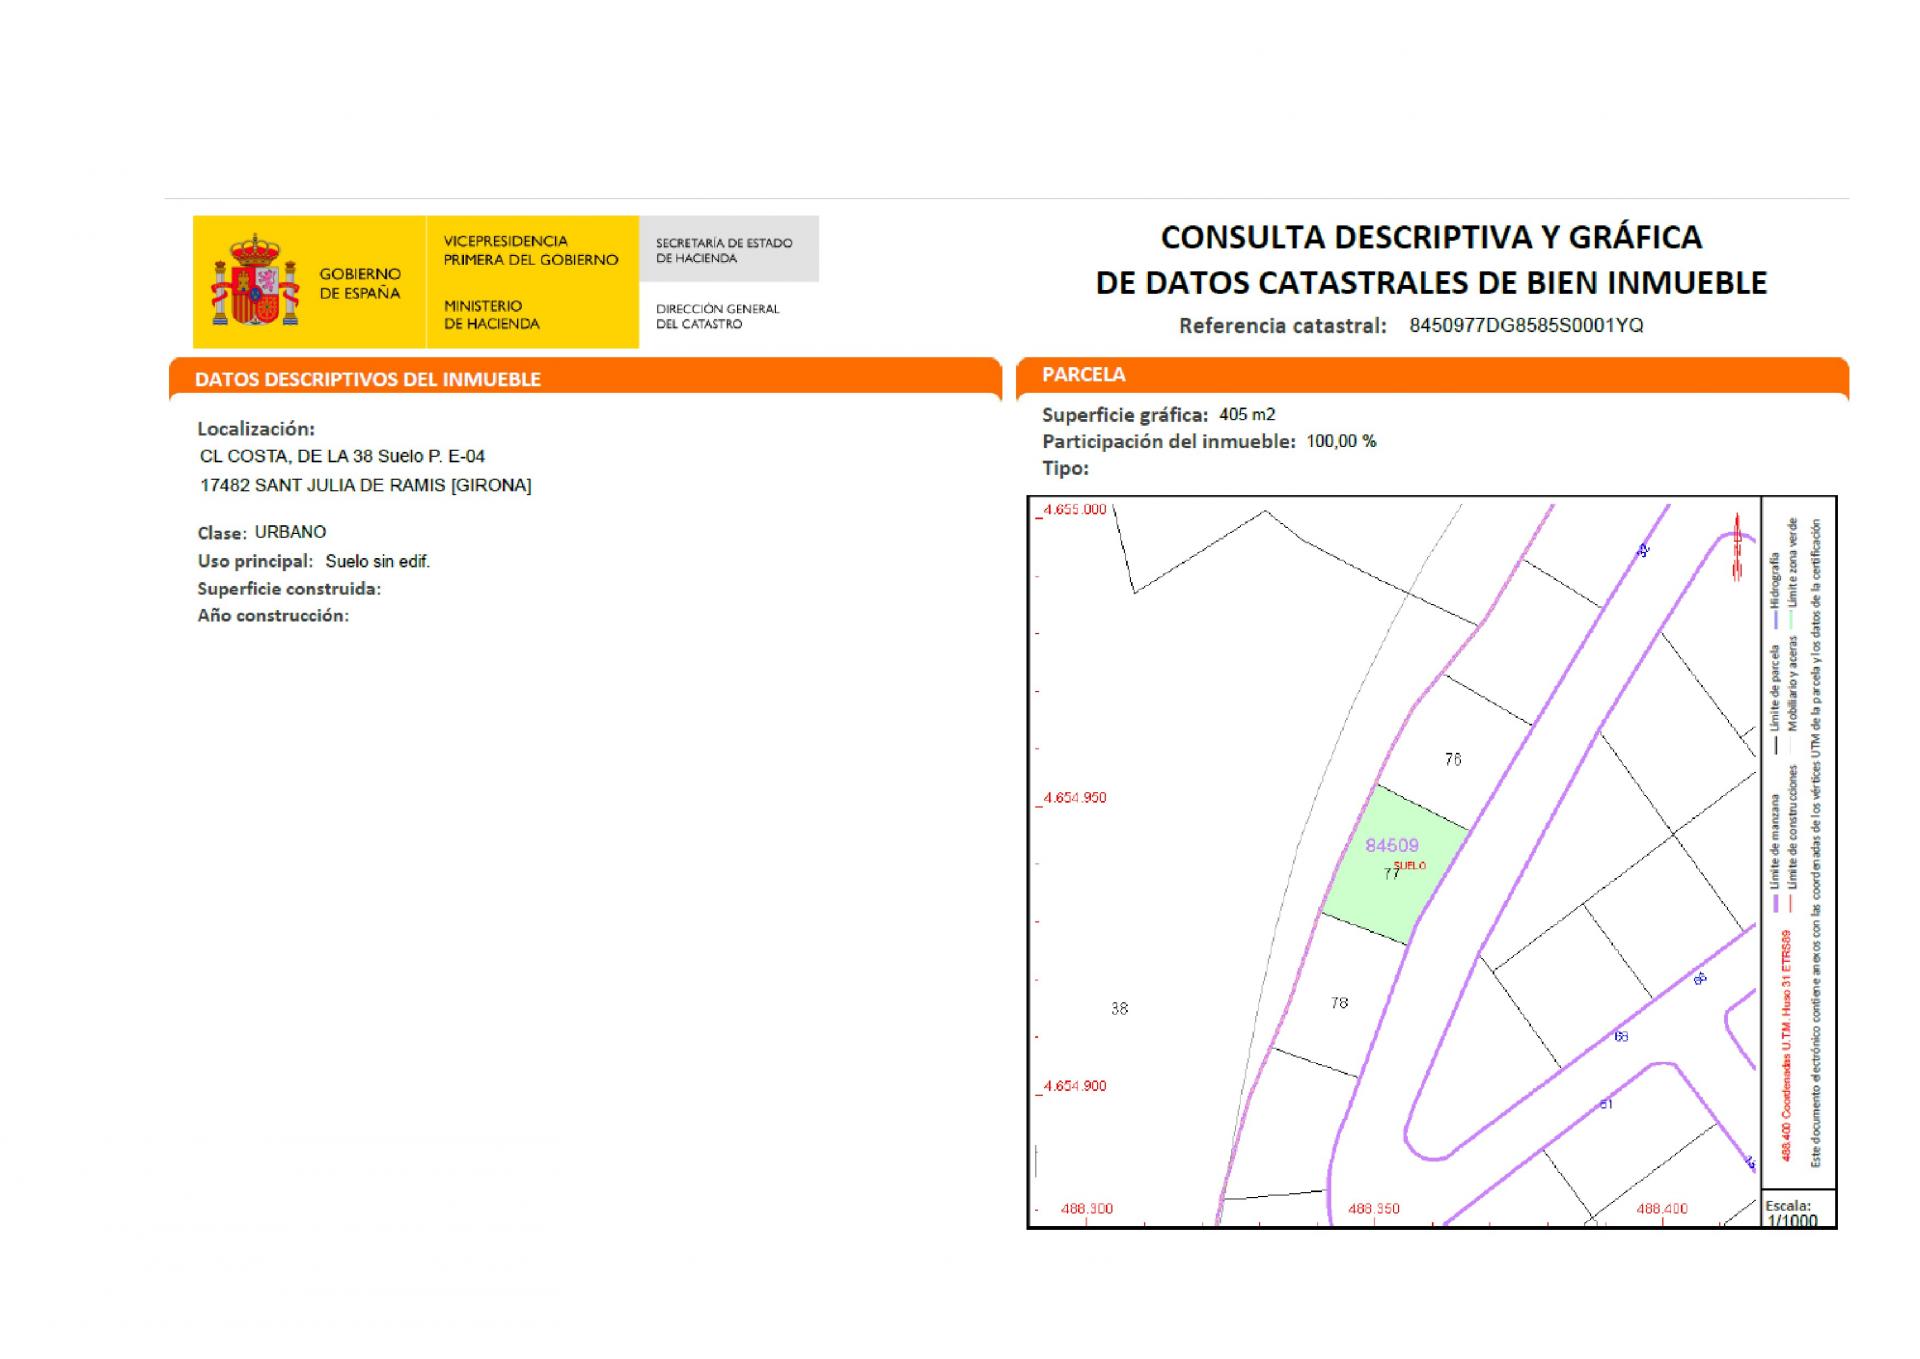1920x1359 pixels.
Task: Click the Datos Descriptivos del Inmueble header
Action: 367,379
